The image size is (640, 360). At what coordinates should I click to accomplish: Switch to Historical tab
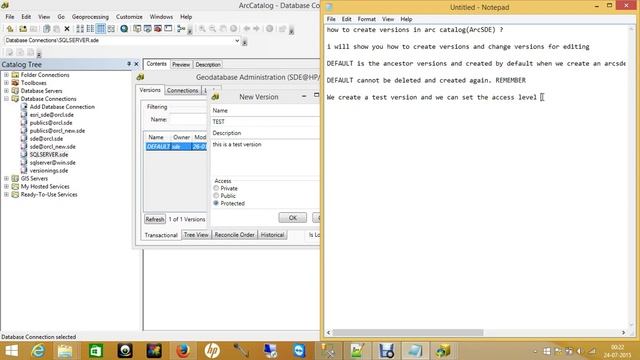pyautogui.click(x=272, y=235)
